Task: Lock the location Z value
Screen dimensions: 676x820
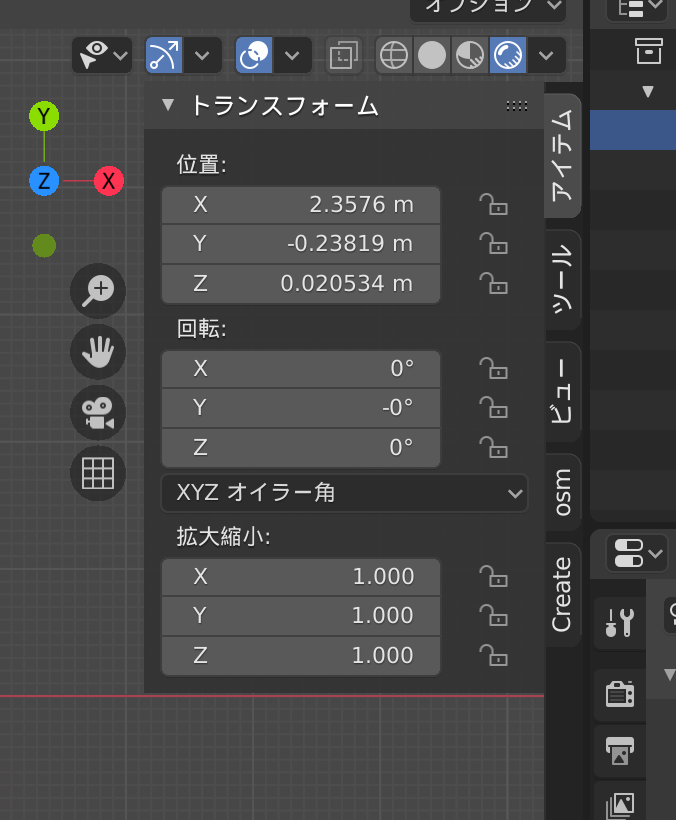Action: point(493,284)
